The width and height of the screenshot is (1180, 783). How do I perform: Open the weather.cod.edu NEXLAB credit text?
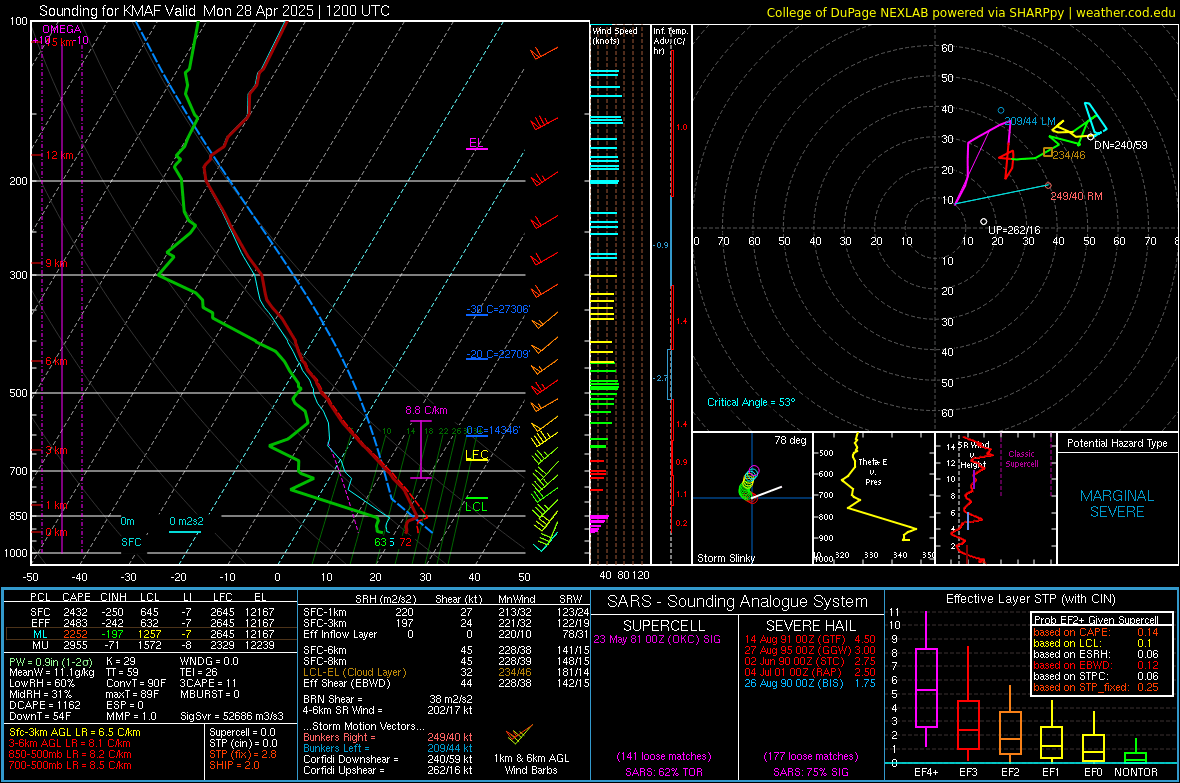click(x=970, y=12)
